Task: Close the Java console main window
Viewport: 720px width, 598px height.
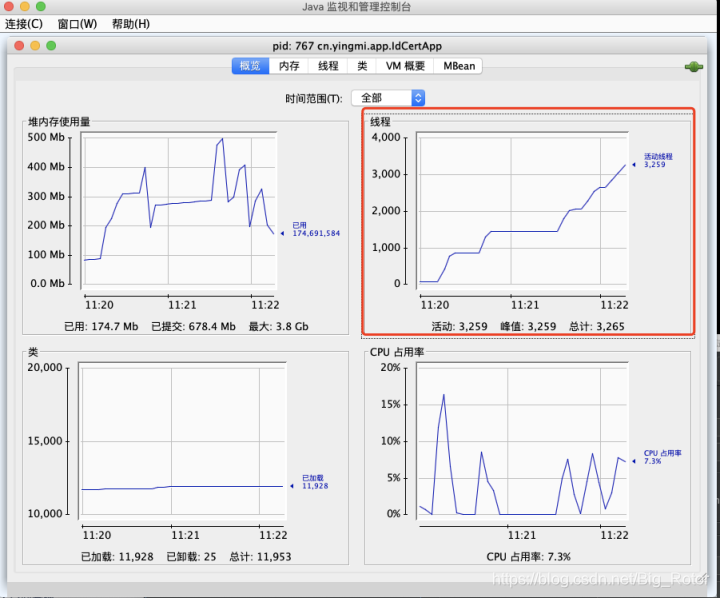Action: pyautogui.click(x=9, y=6)
